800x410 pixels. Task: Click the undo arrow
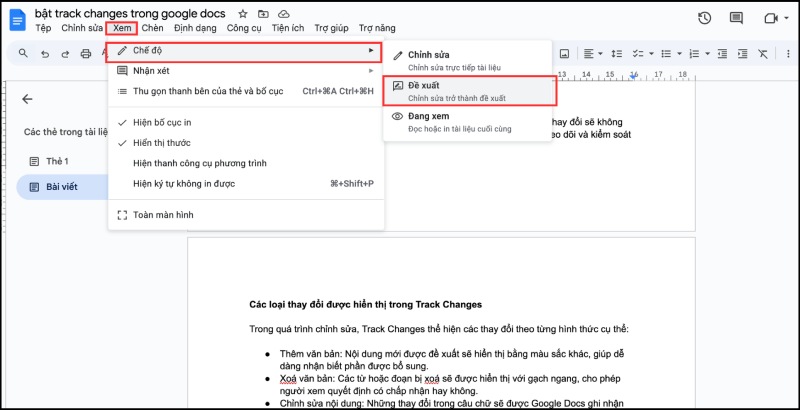[45, 54]
